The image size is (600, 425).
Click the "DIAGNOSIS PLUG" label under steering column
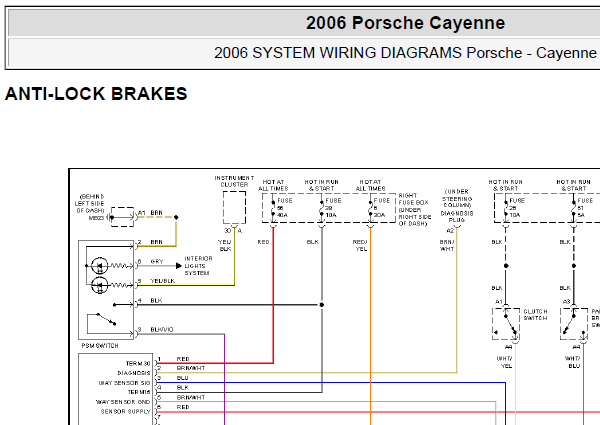(457, 217)
